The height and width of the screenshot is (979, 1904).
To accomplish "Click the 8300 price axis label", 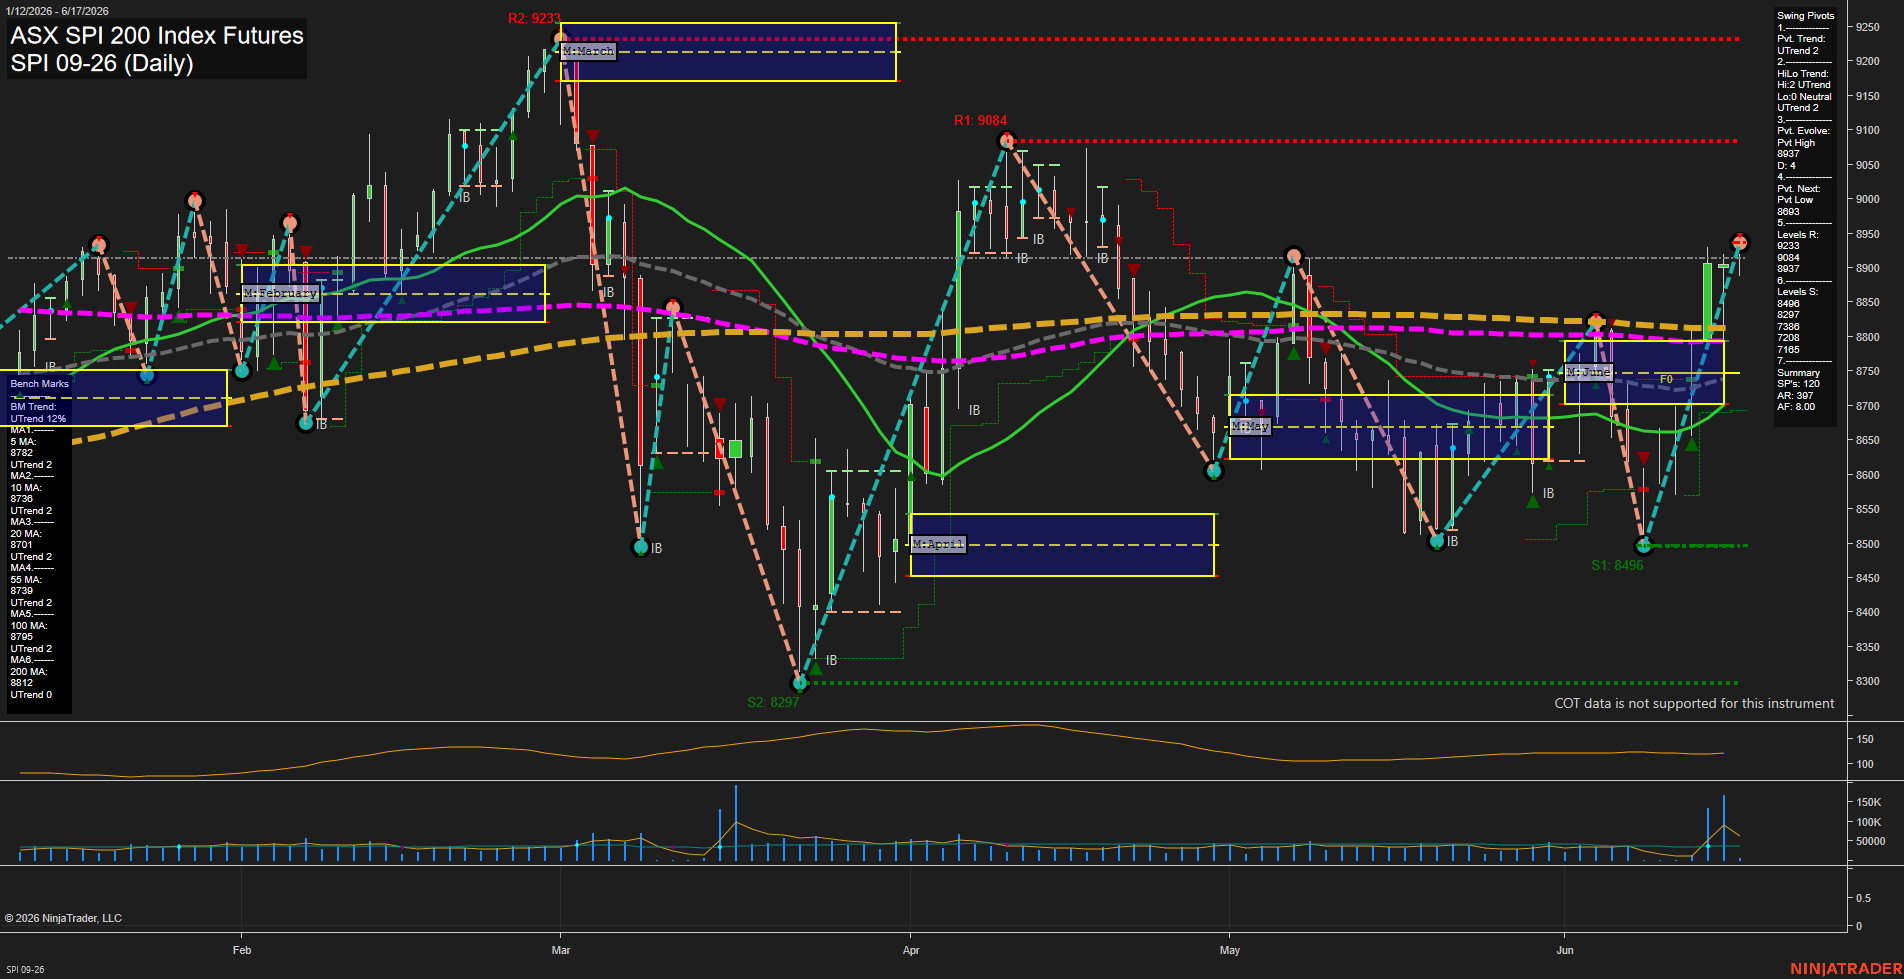I will 1867,682.
